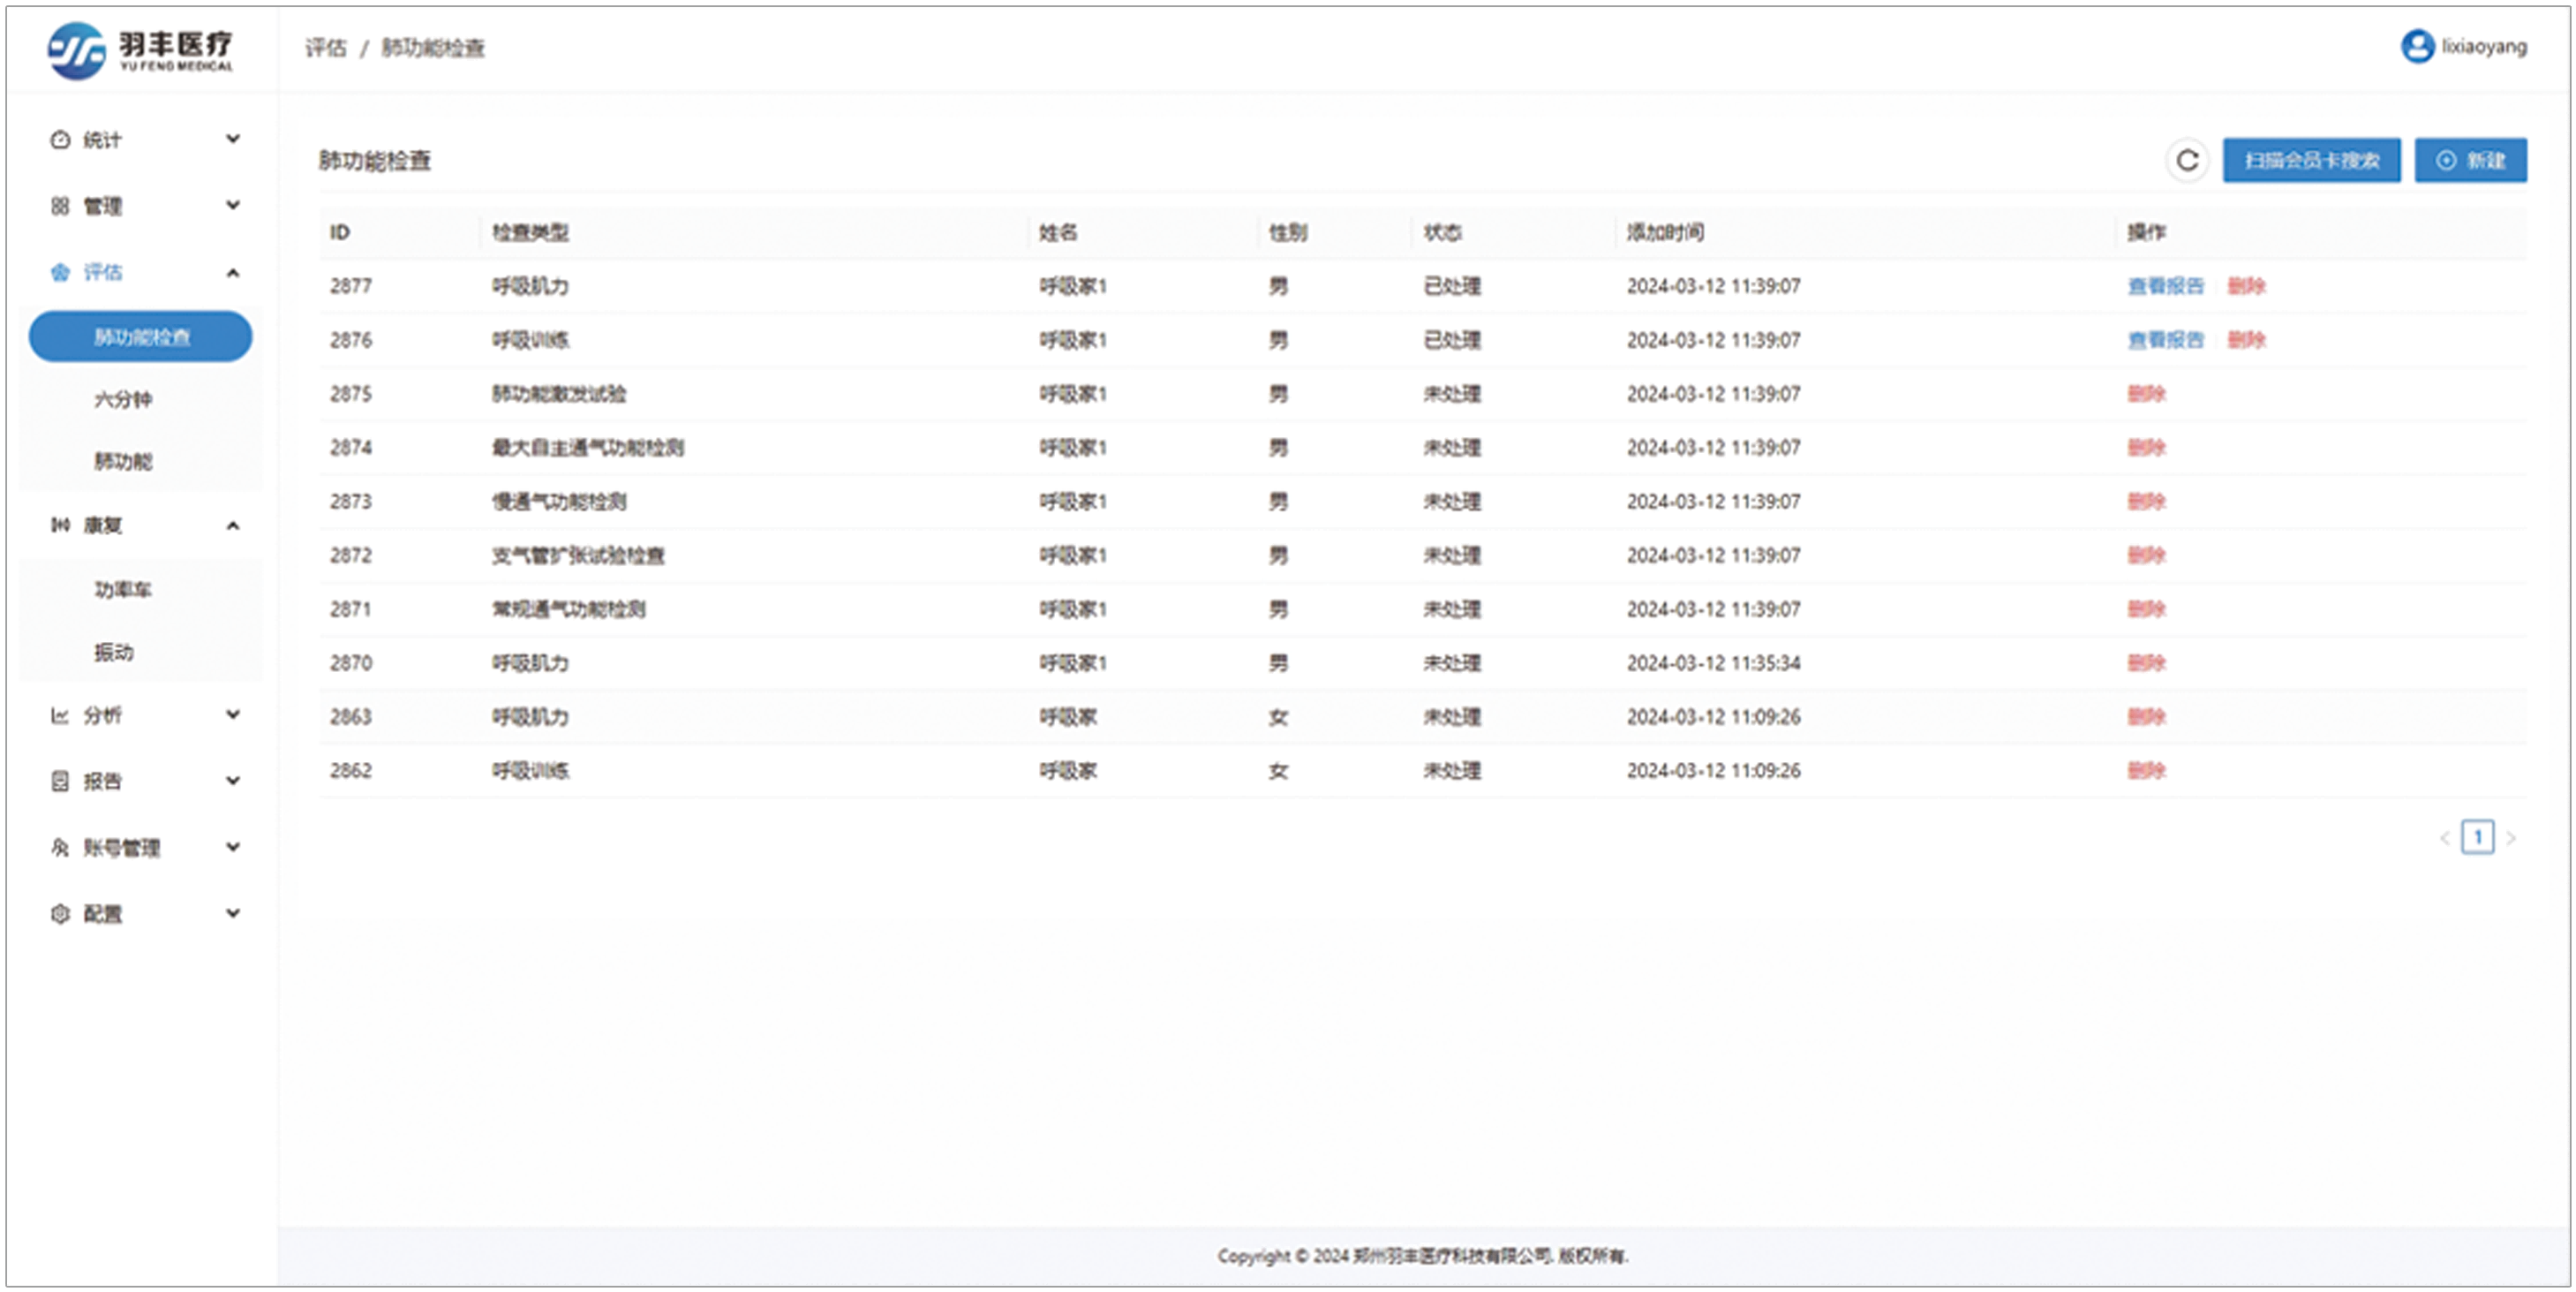Click the 扫描会员卡搜索 button
2576x1292 pixels.
2311,161
